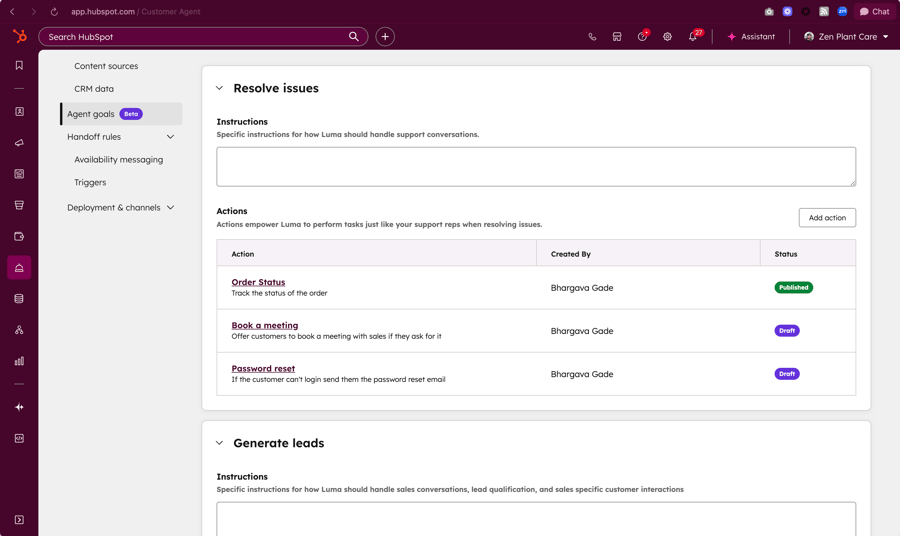Open the Zen Plant Care account dropdown

point(846,37)
